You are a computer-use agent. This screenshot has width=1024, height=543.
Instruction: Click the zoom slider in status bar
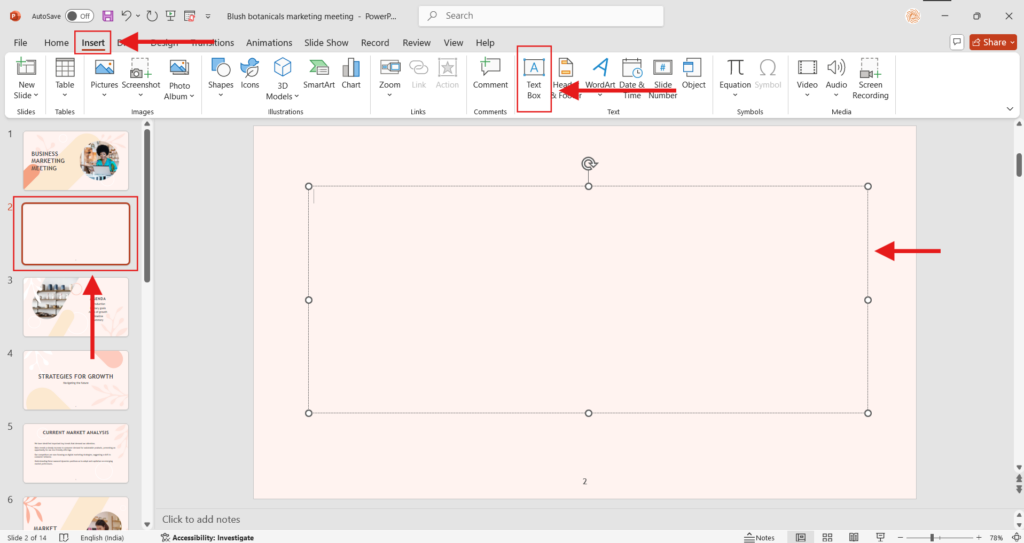931,537
